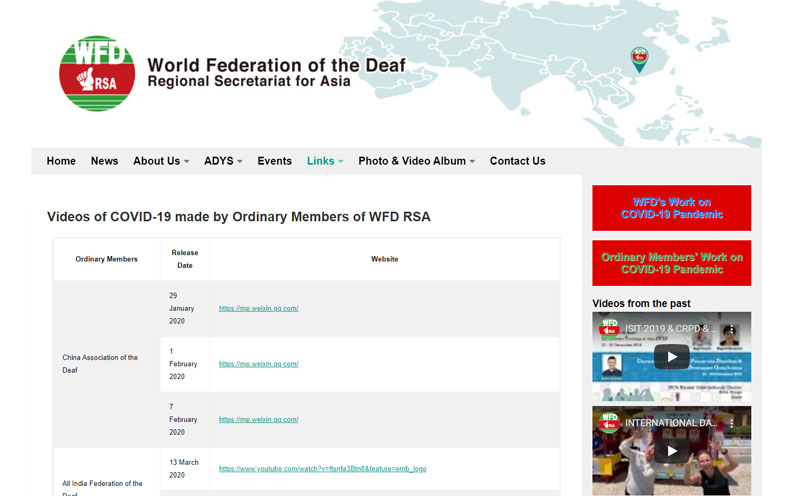Open the ISIT 2019 video options menu
Image resolution: width=800 pixels, height=496 pixels.
pyautogui.click(x=731, y=329)
